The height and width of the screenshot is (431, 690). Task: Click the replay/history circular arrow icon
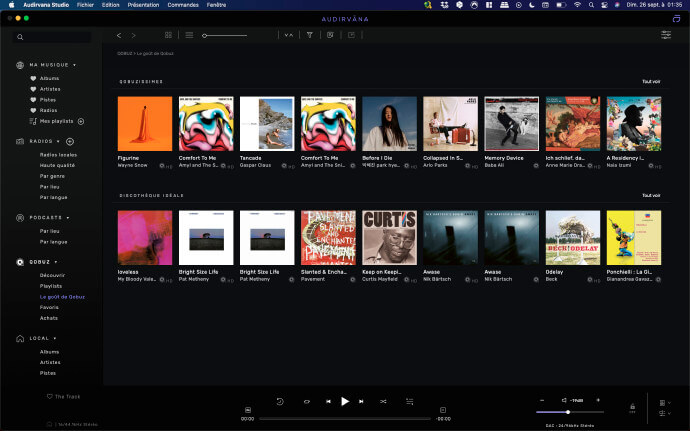pyautogui.click(x=280, y=401)
